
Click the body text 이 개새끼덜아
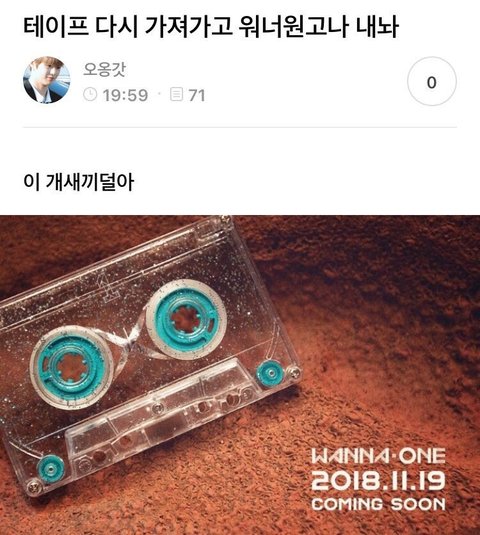coord(78,182)
